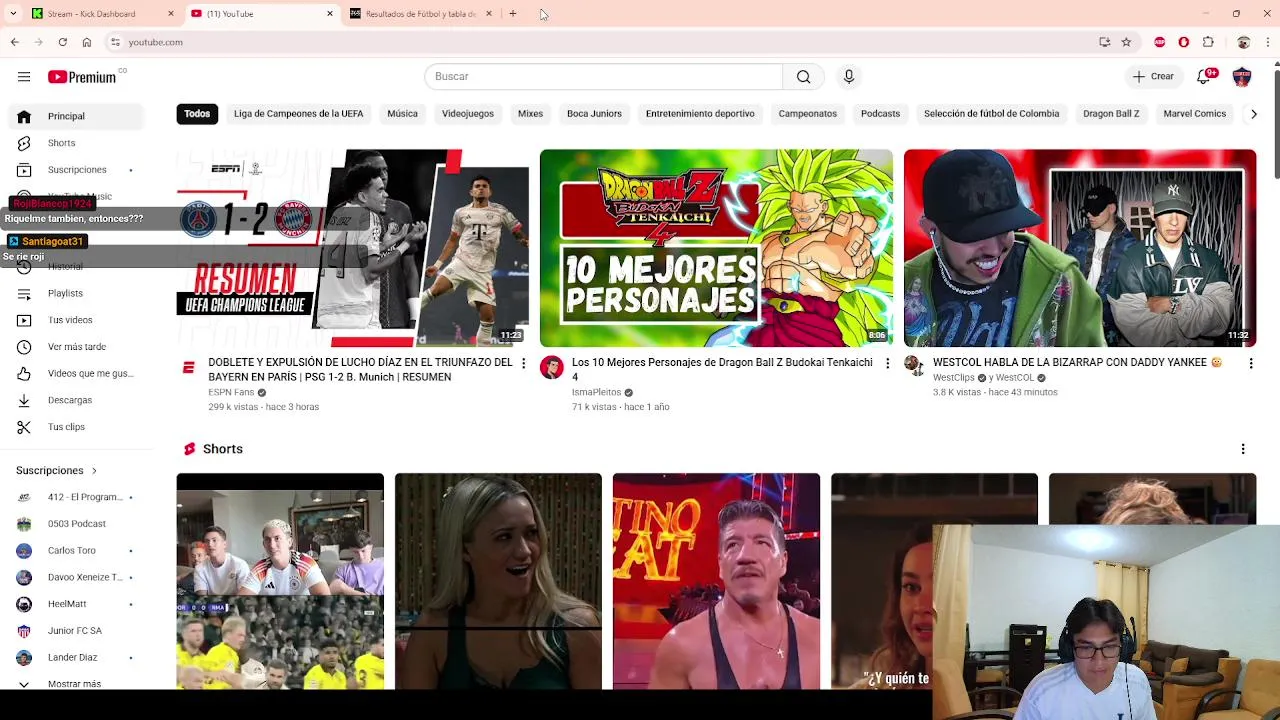Click the search magnifier button
This screenshot has width=1280, height=720.
(x=803, y=77)
